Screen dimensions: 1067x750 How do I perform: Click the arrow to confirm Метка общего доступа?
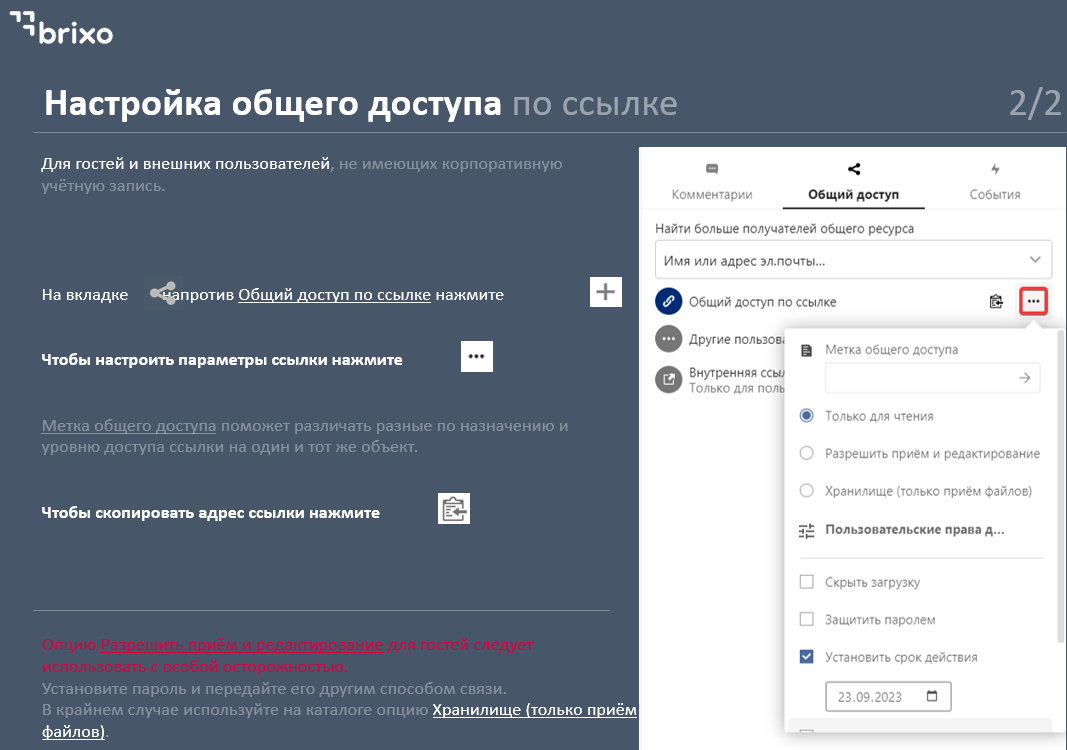pyautogui.click(x=1024, y=378)
